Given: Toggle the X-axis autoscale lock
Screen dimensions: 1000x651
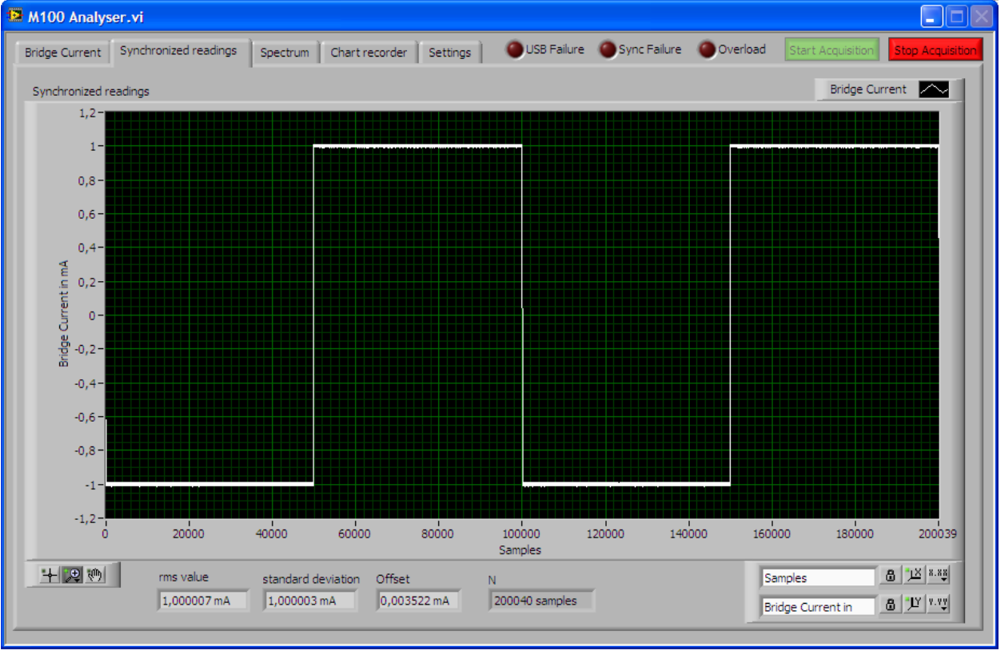Looking at the screenshot, I should 890,576.
